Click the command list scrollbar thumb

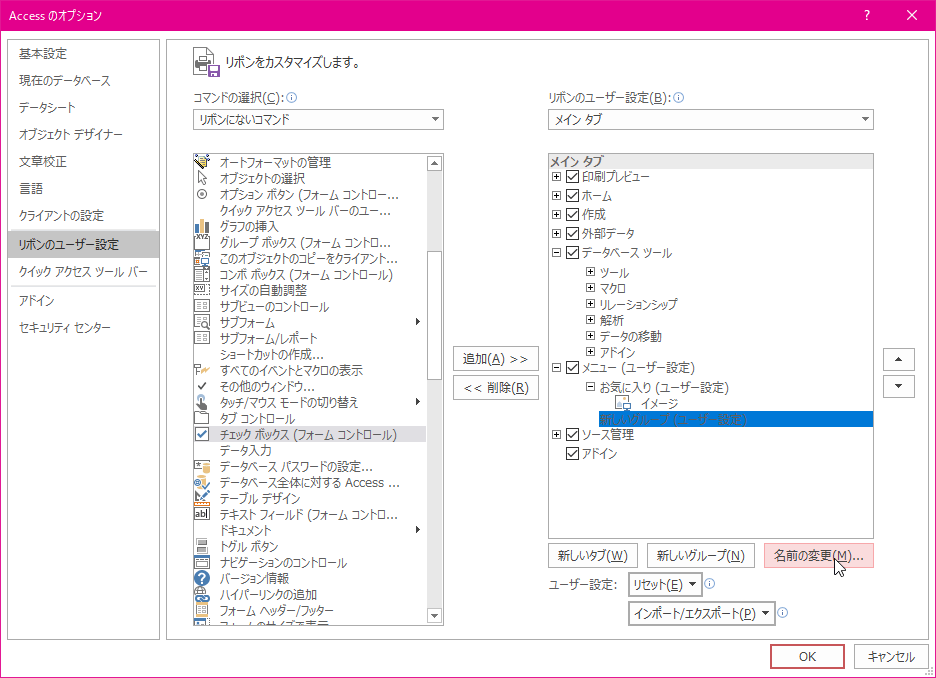(x=435, y=315)
